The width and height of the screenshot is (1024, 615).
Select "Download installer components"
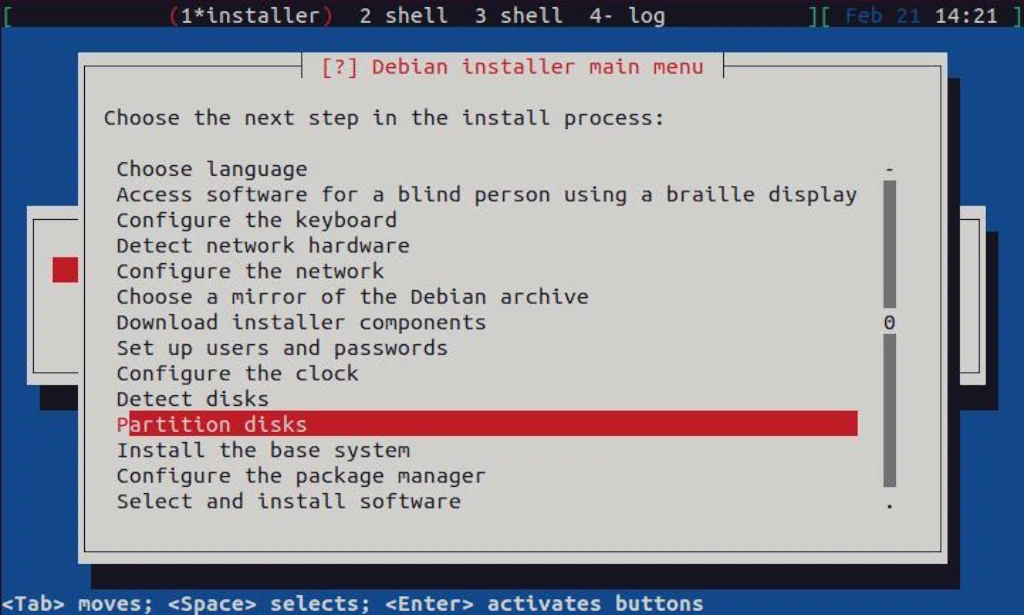(x=300, y=322)
